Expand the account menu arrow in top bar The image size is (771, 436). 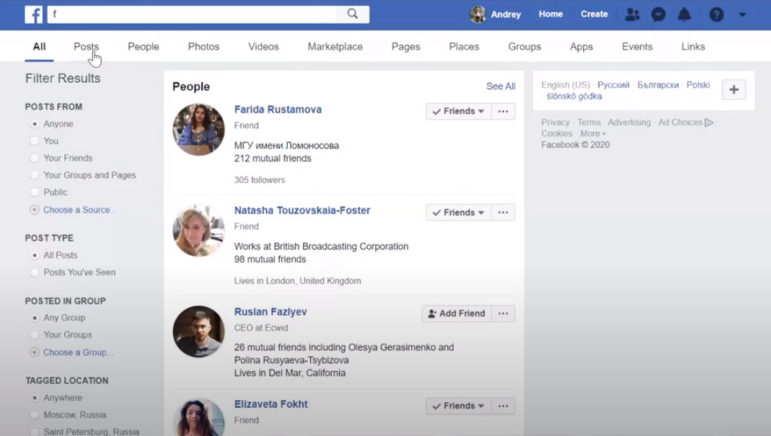tap(742, 14)
